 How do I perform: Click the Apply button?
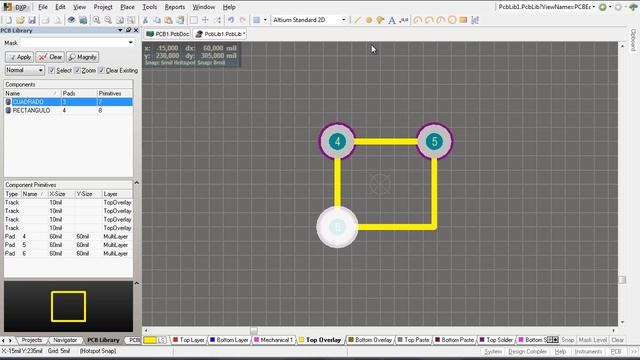(x=20, y=57)
